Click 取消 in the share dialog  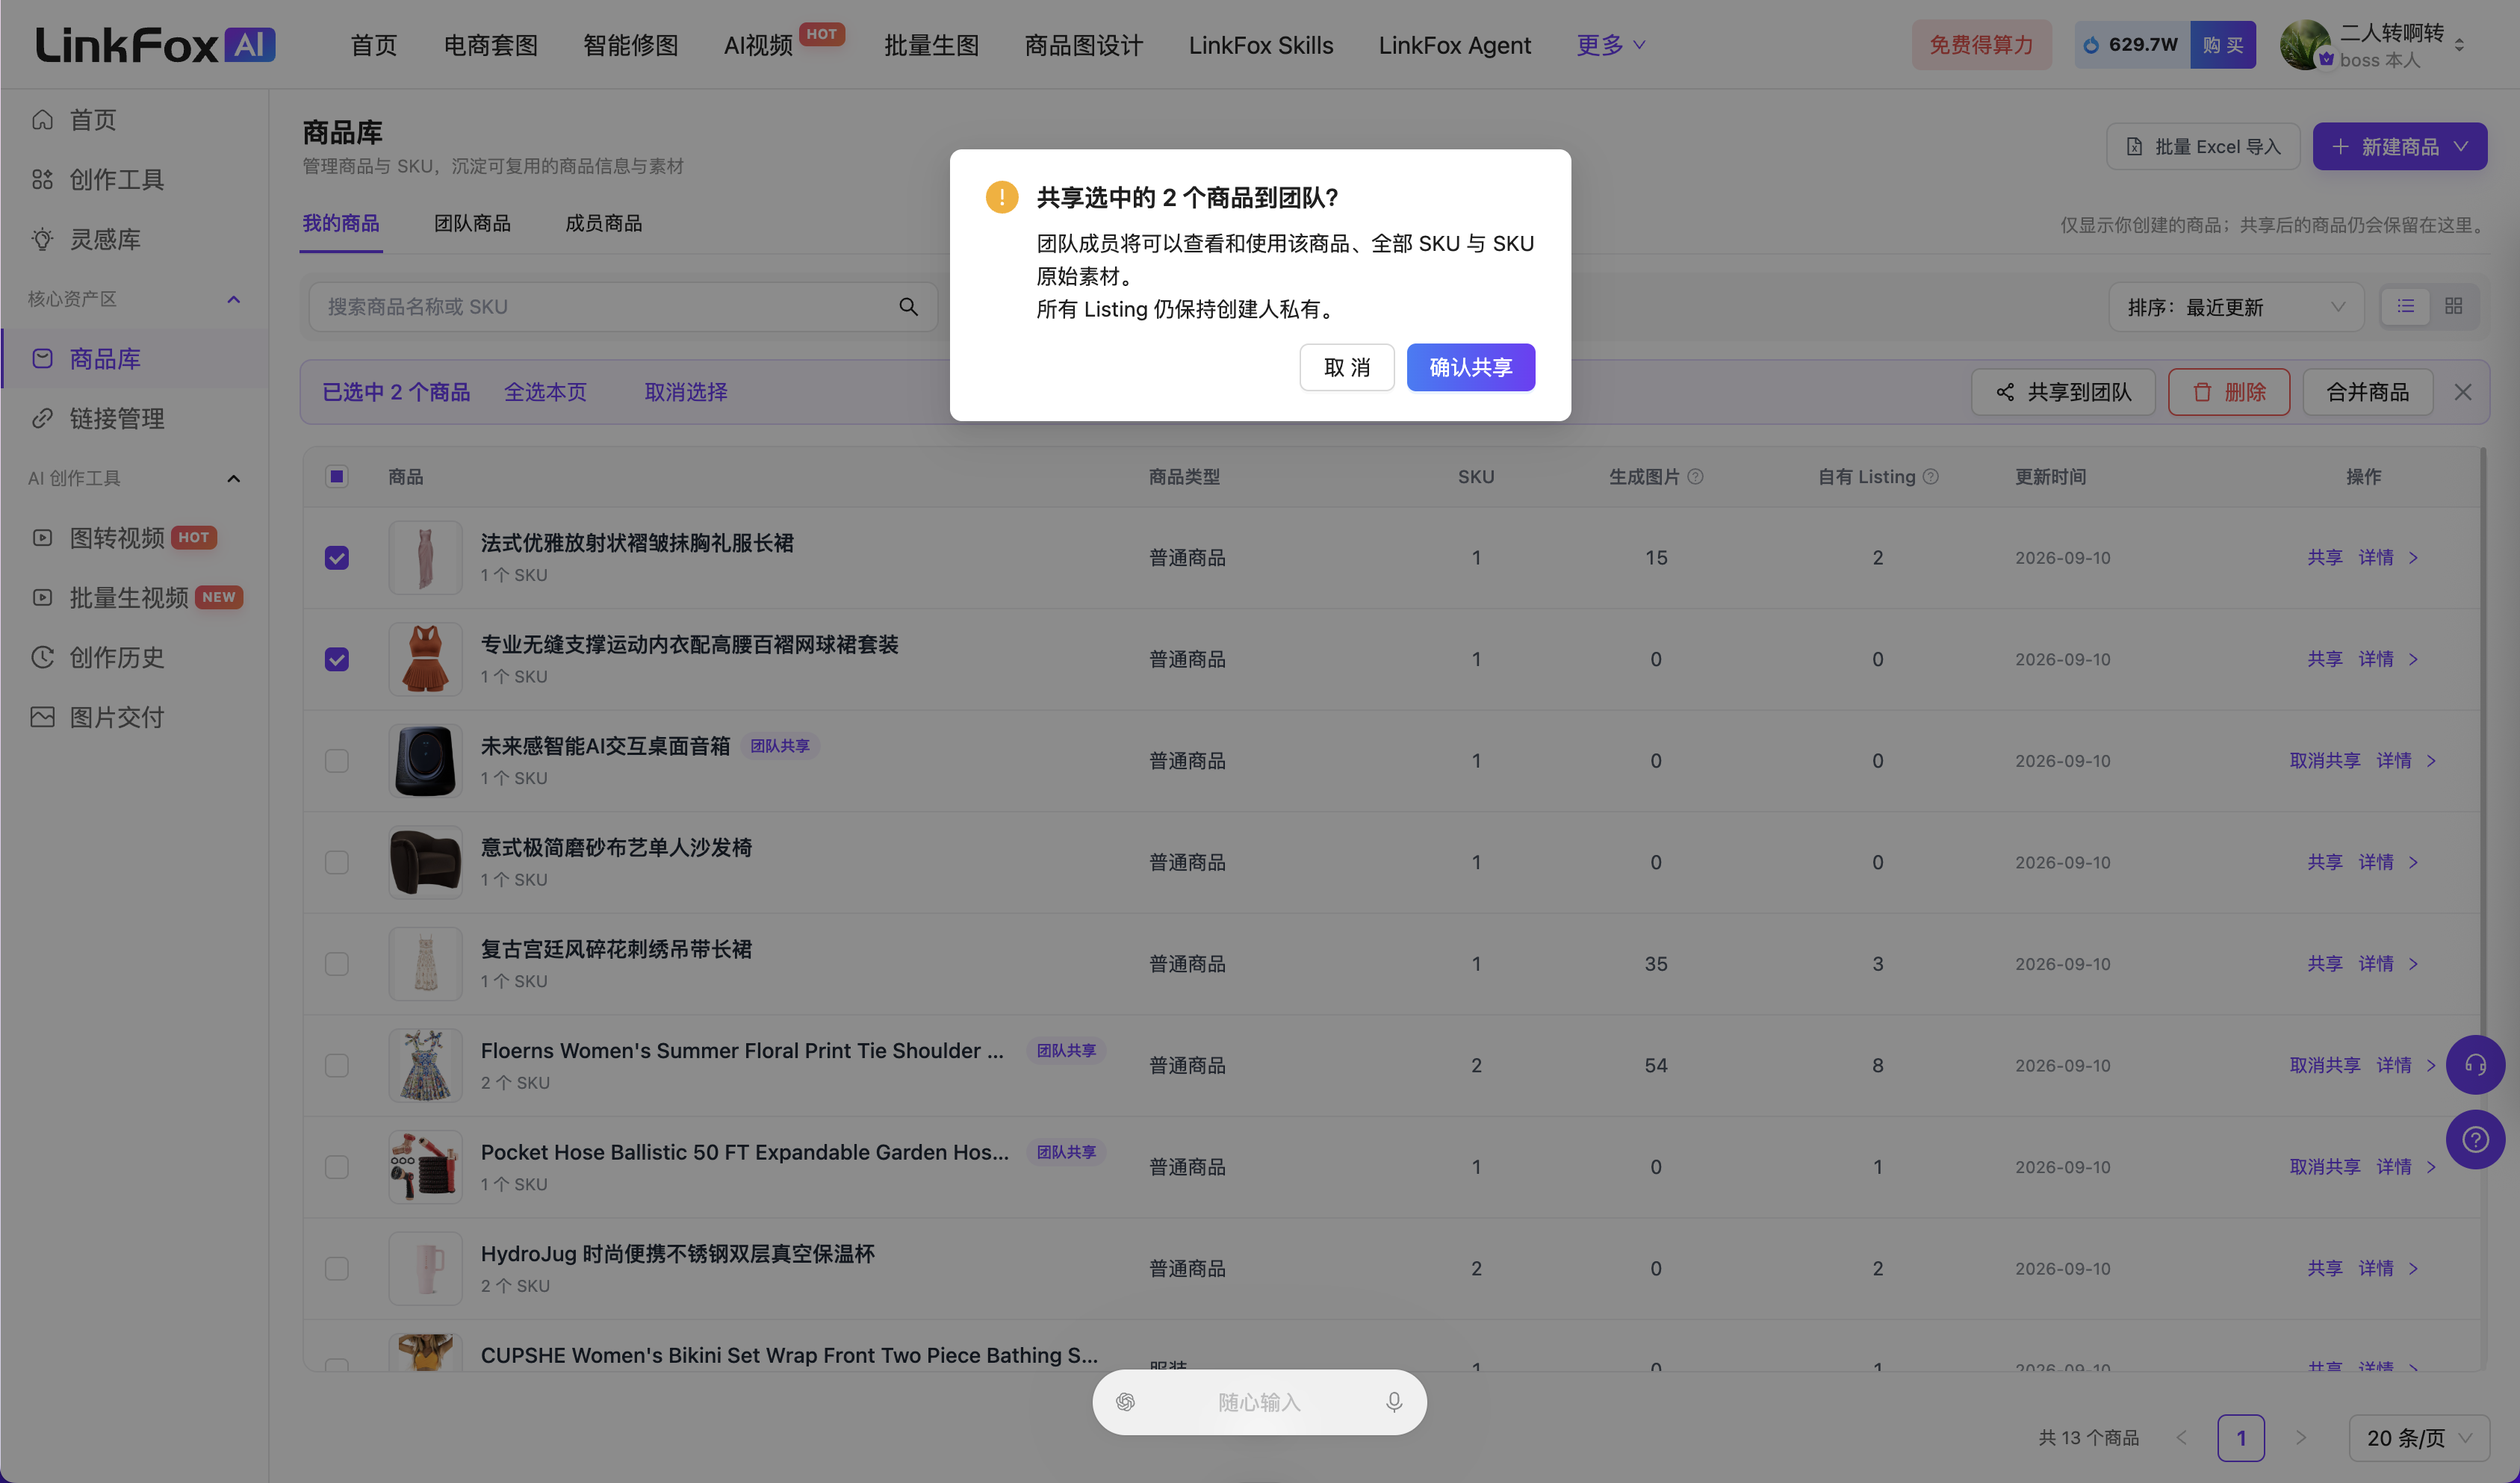(1346, 367)
